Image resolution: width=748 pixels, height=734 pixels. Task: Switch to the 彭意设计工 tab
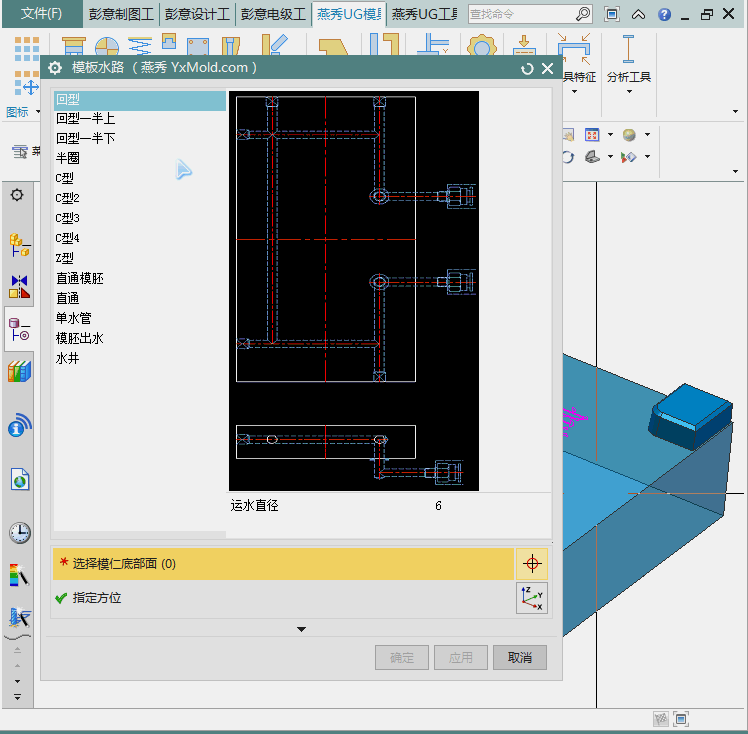[x=195, y=14]
